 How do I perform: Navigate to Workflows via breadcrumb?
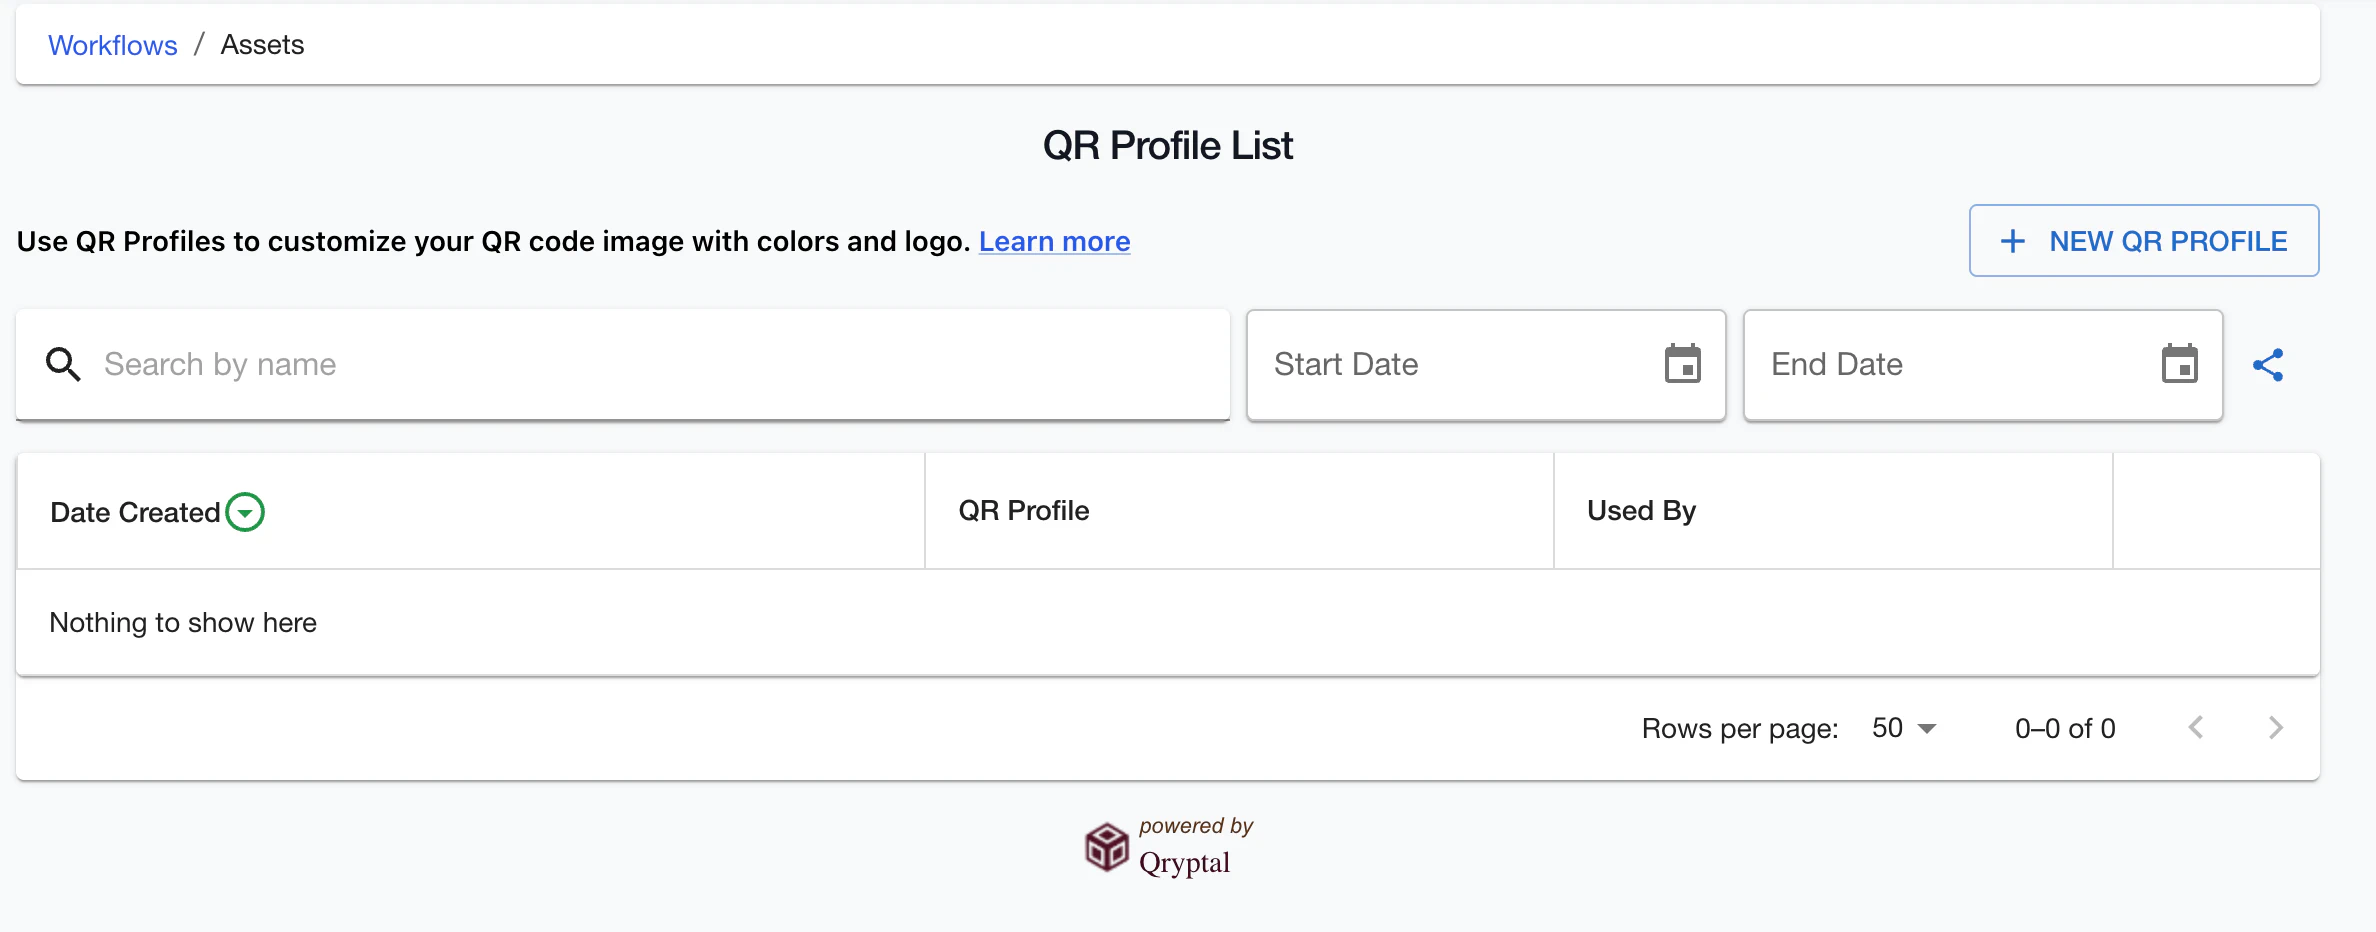point(112,44)
